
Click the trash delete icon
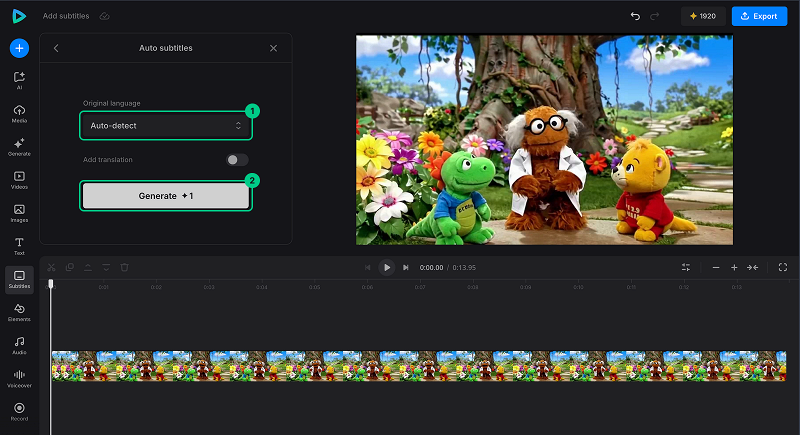124,267
